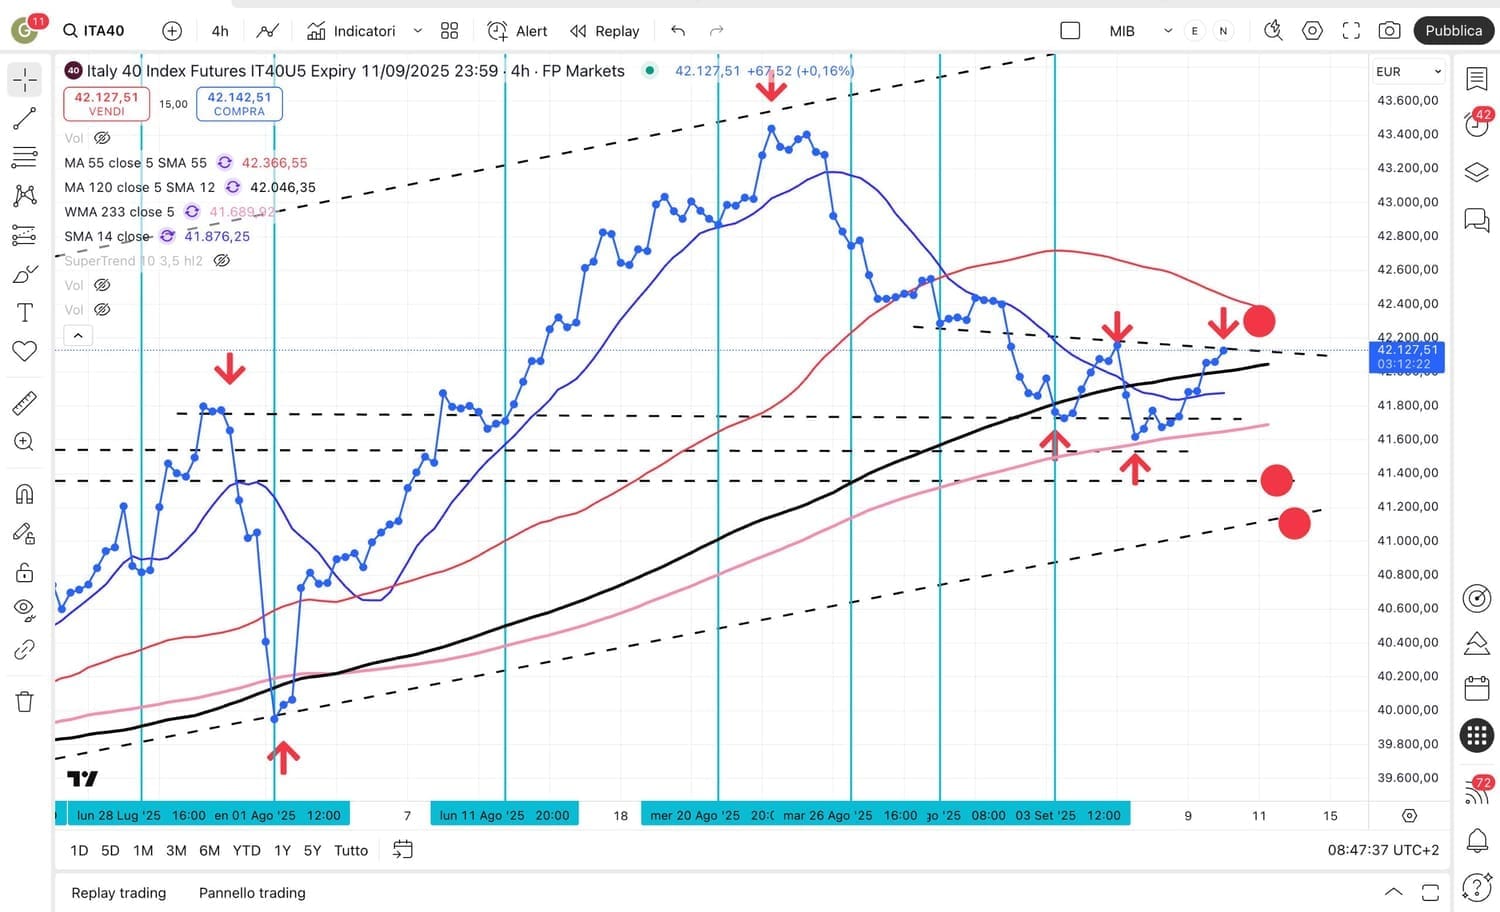Create an Alert
Screen dimensions: 1500x912
tap(517, 31)
